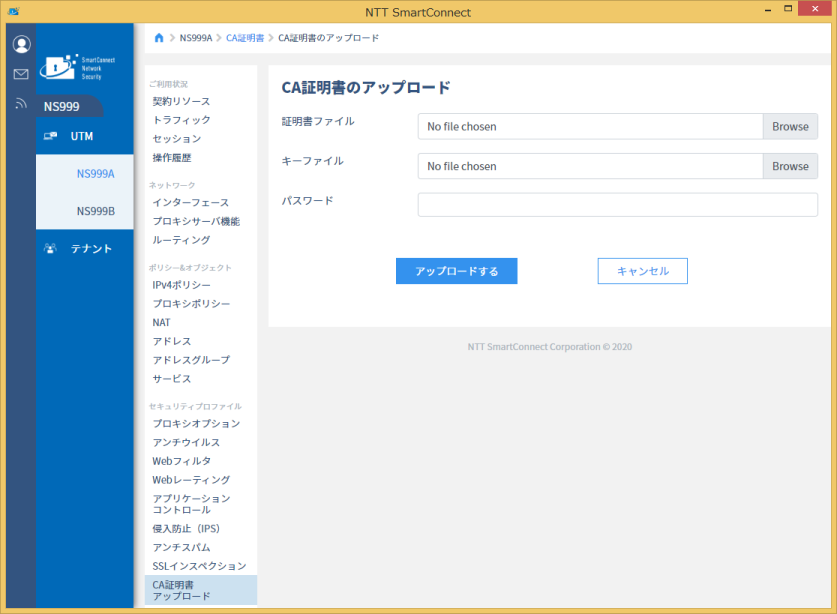This screenshot has height=614, width=837.
Task: Open the UTM menu item
Action: 84,136
